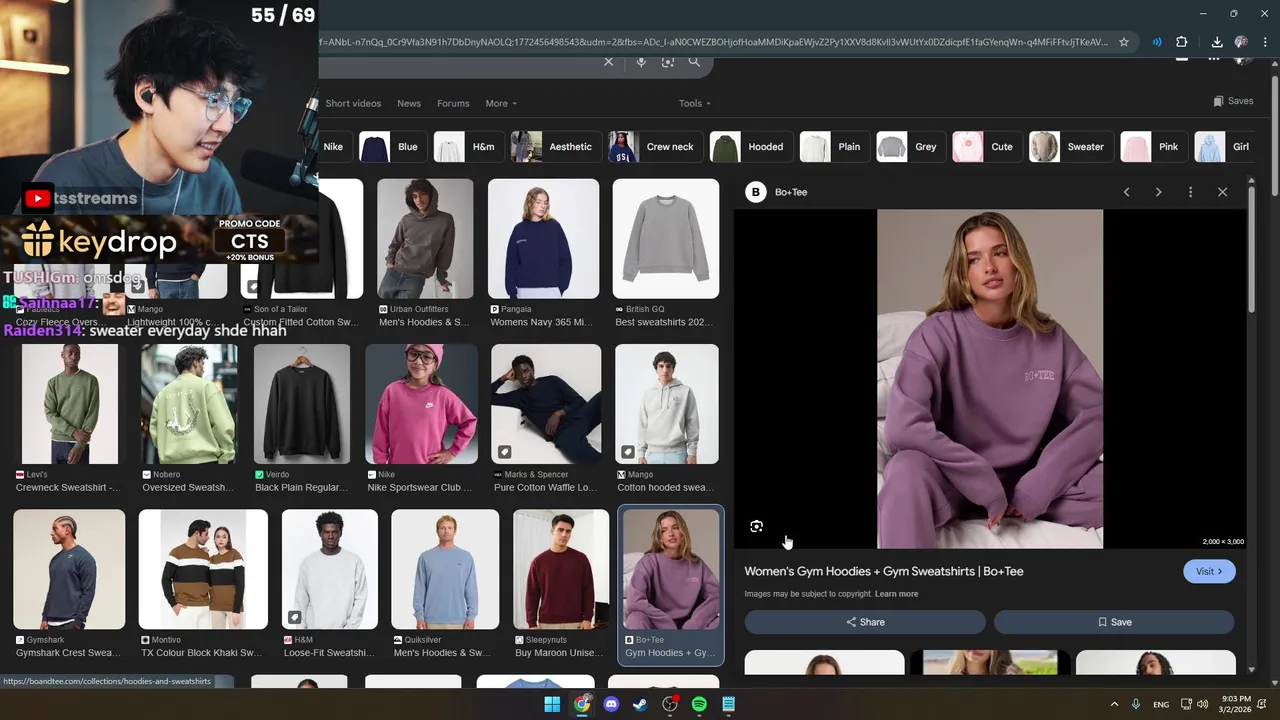Apply the Hooded filter chip
The image size is (1280, 720).
[x=750, y=147]
